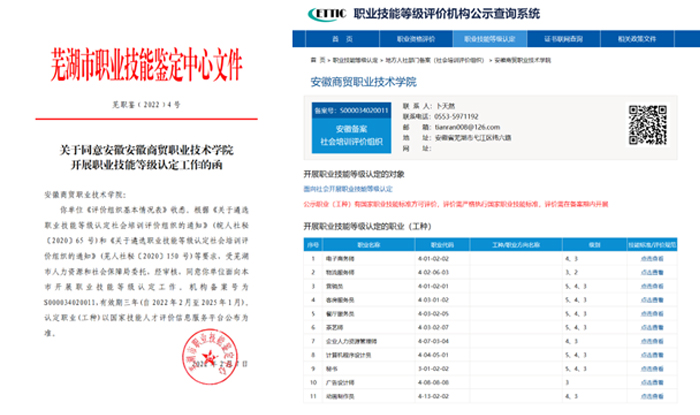Click the blue 安徽商贸职业技术学院 page heading
The image size is (700, 415).
363,82
